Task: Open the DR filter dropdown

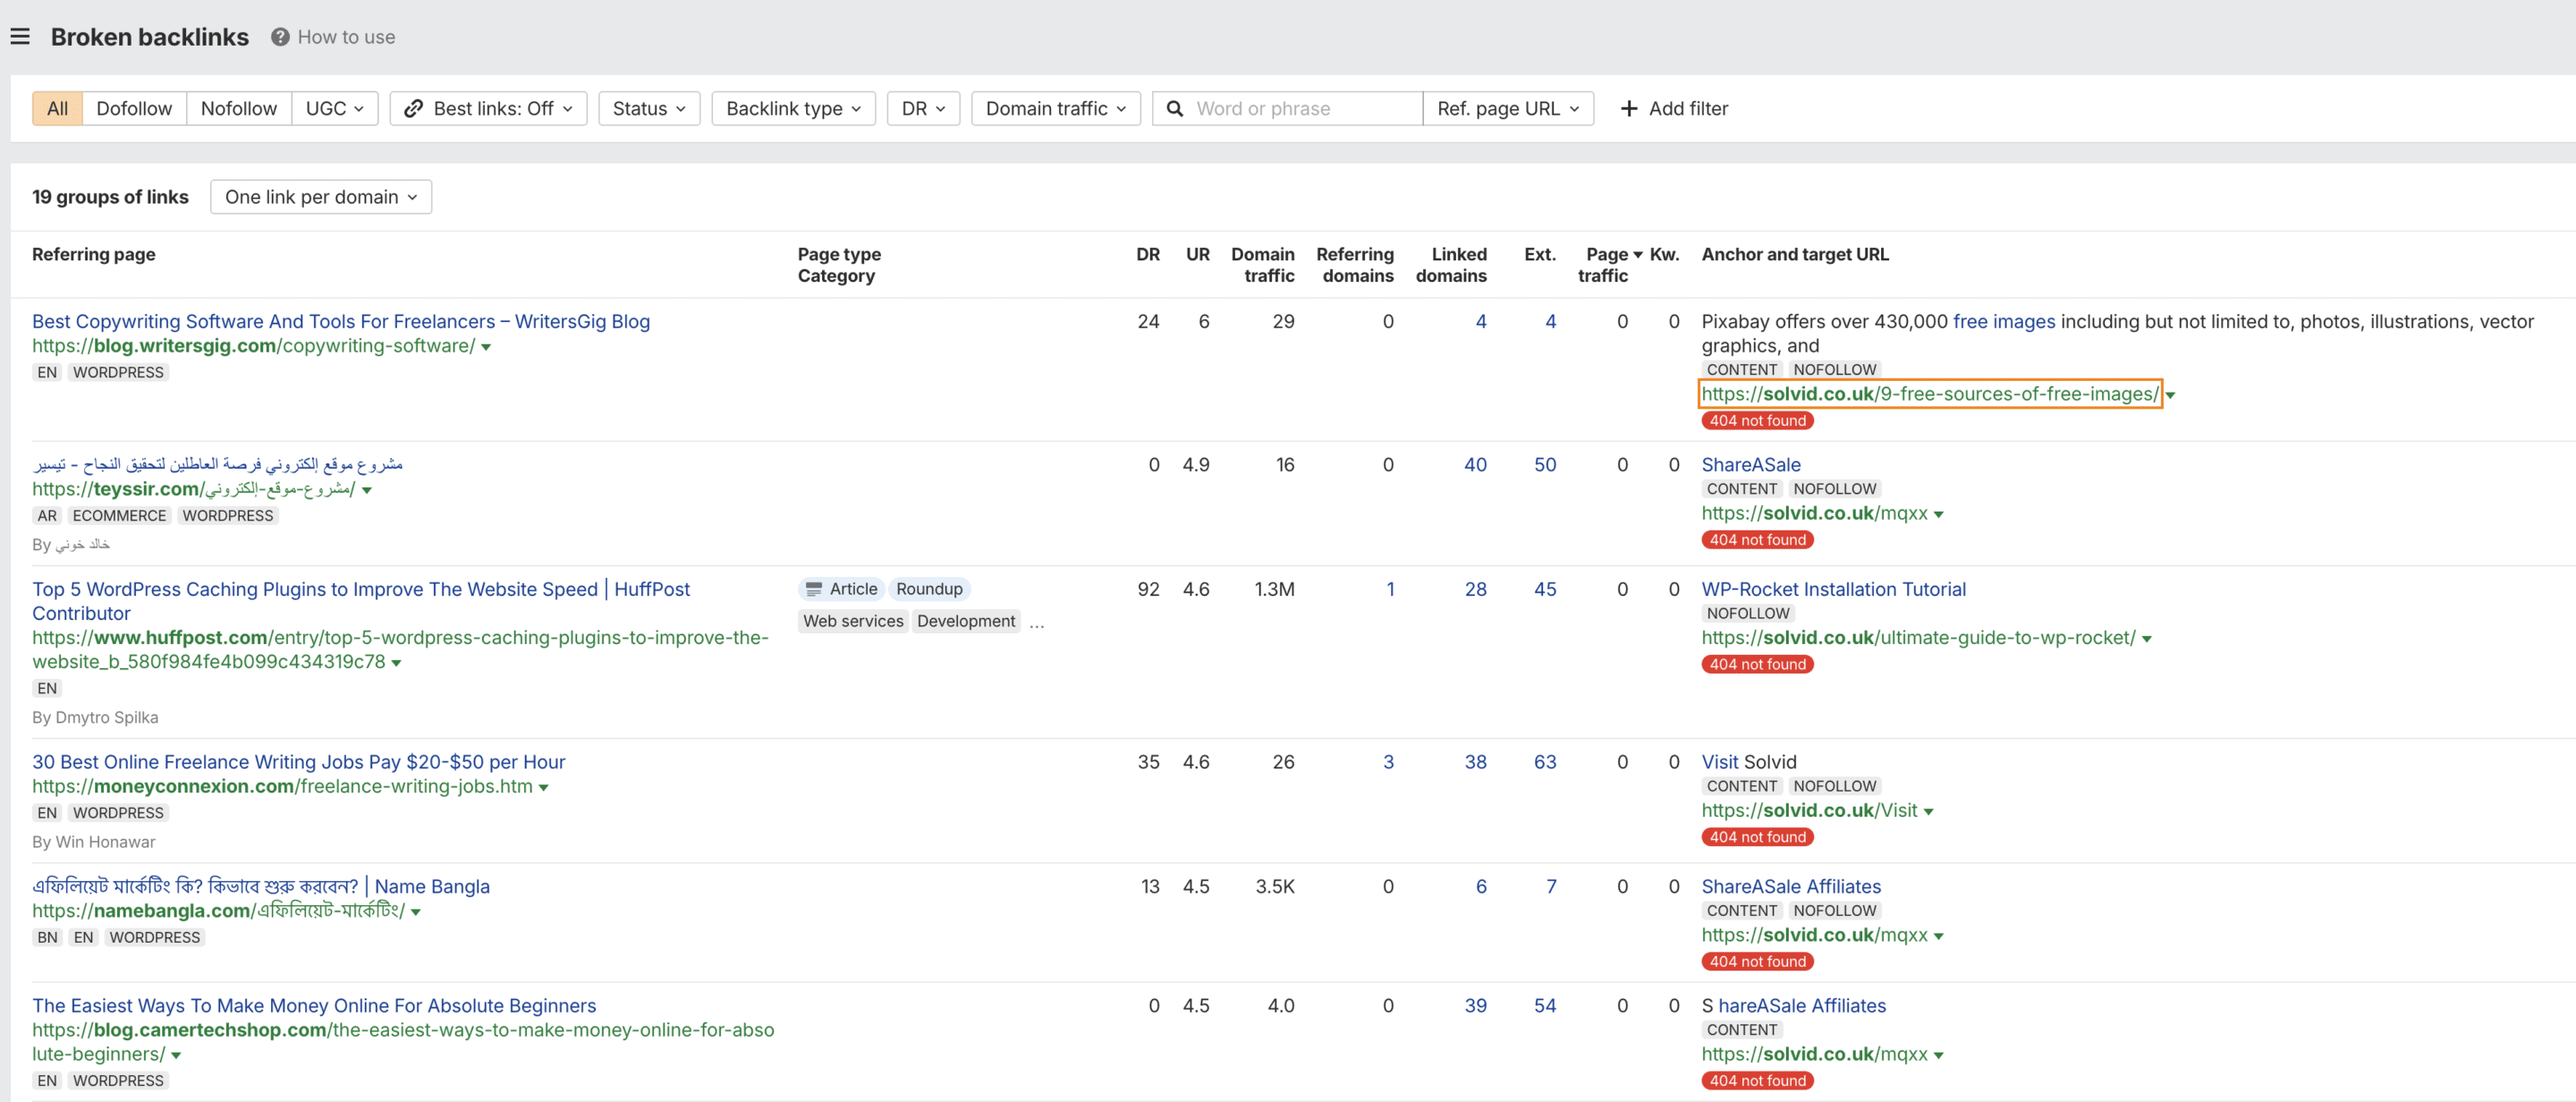Action: pos(923,108)
